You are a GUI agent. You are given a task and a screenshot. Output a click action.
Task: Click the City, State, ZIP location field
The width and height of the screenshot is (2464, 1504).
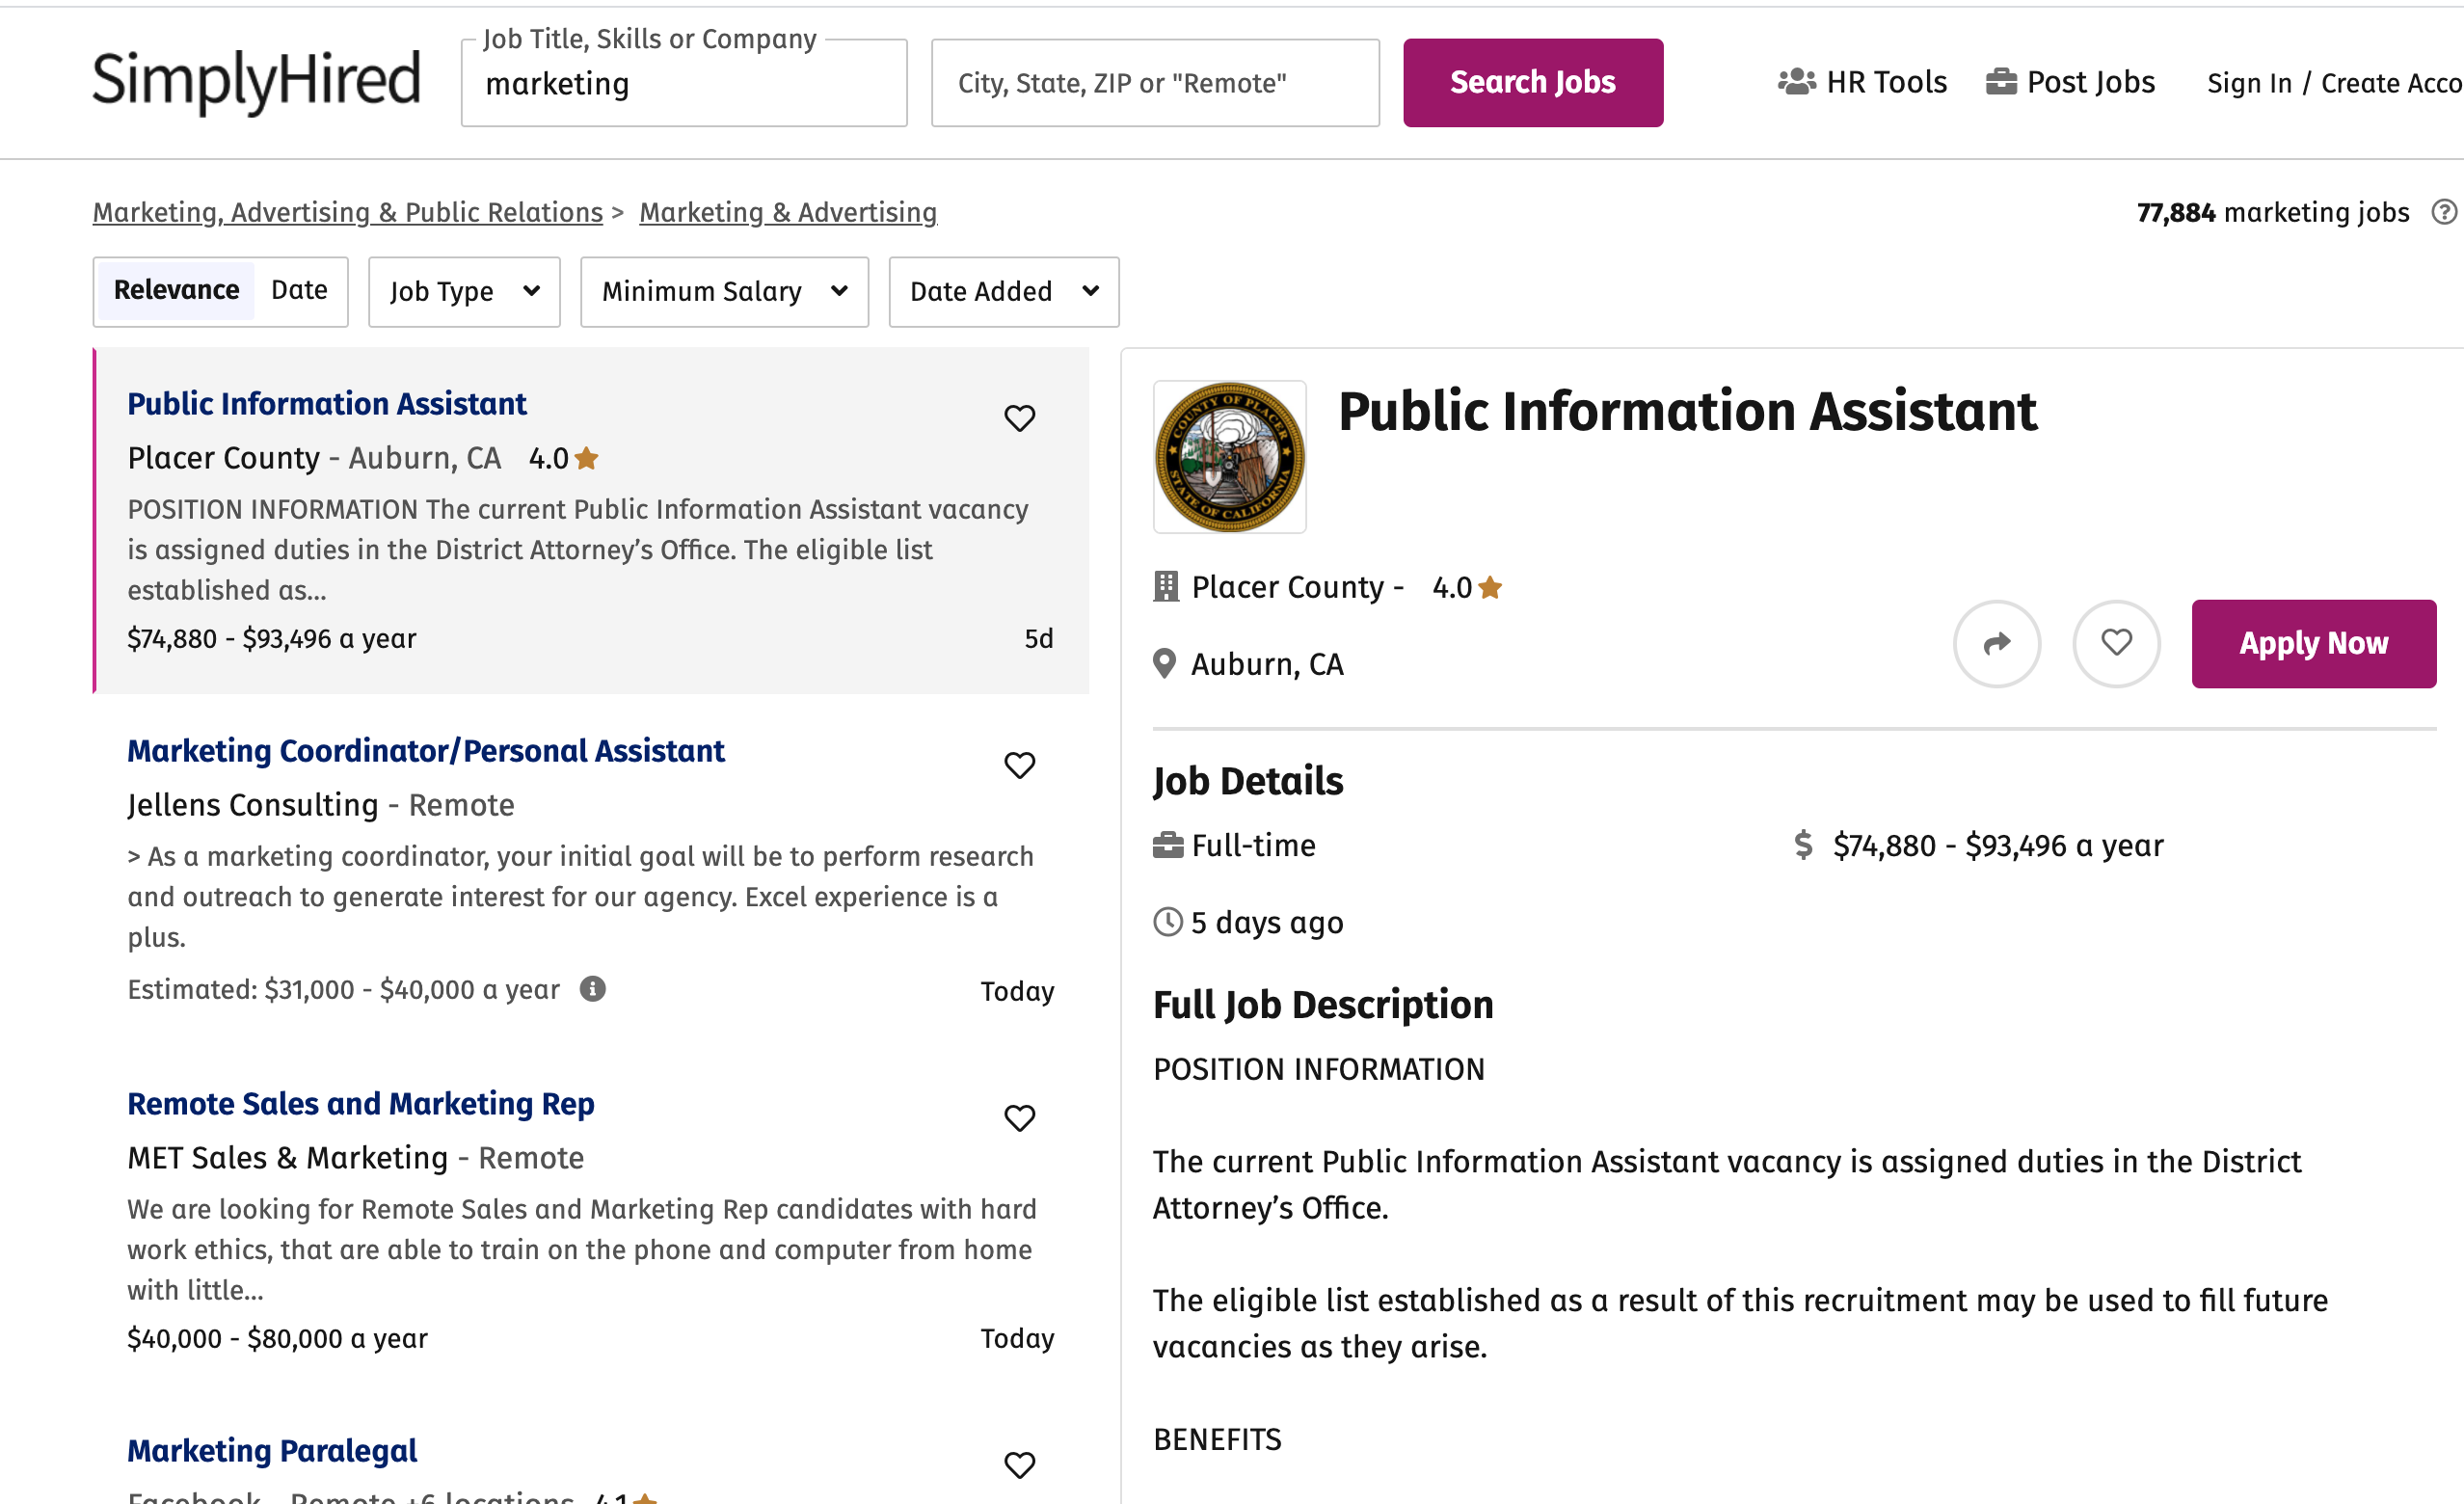(x=1154, y=83)
